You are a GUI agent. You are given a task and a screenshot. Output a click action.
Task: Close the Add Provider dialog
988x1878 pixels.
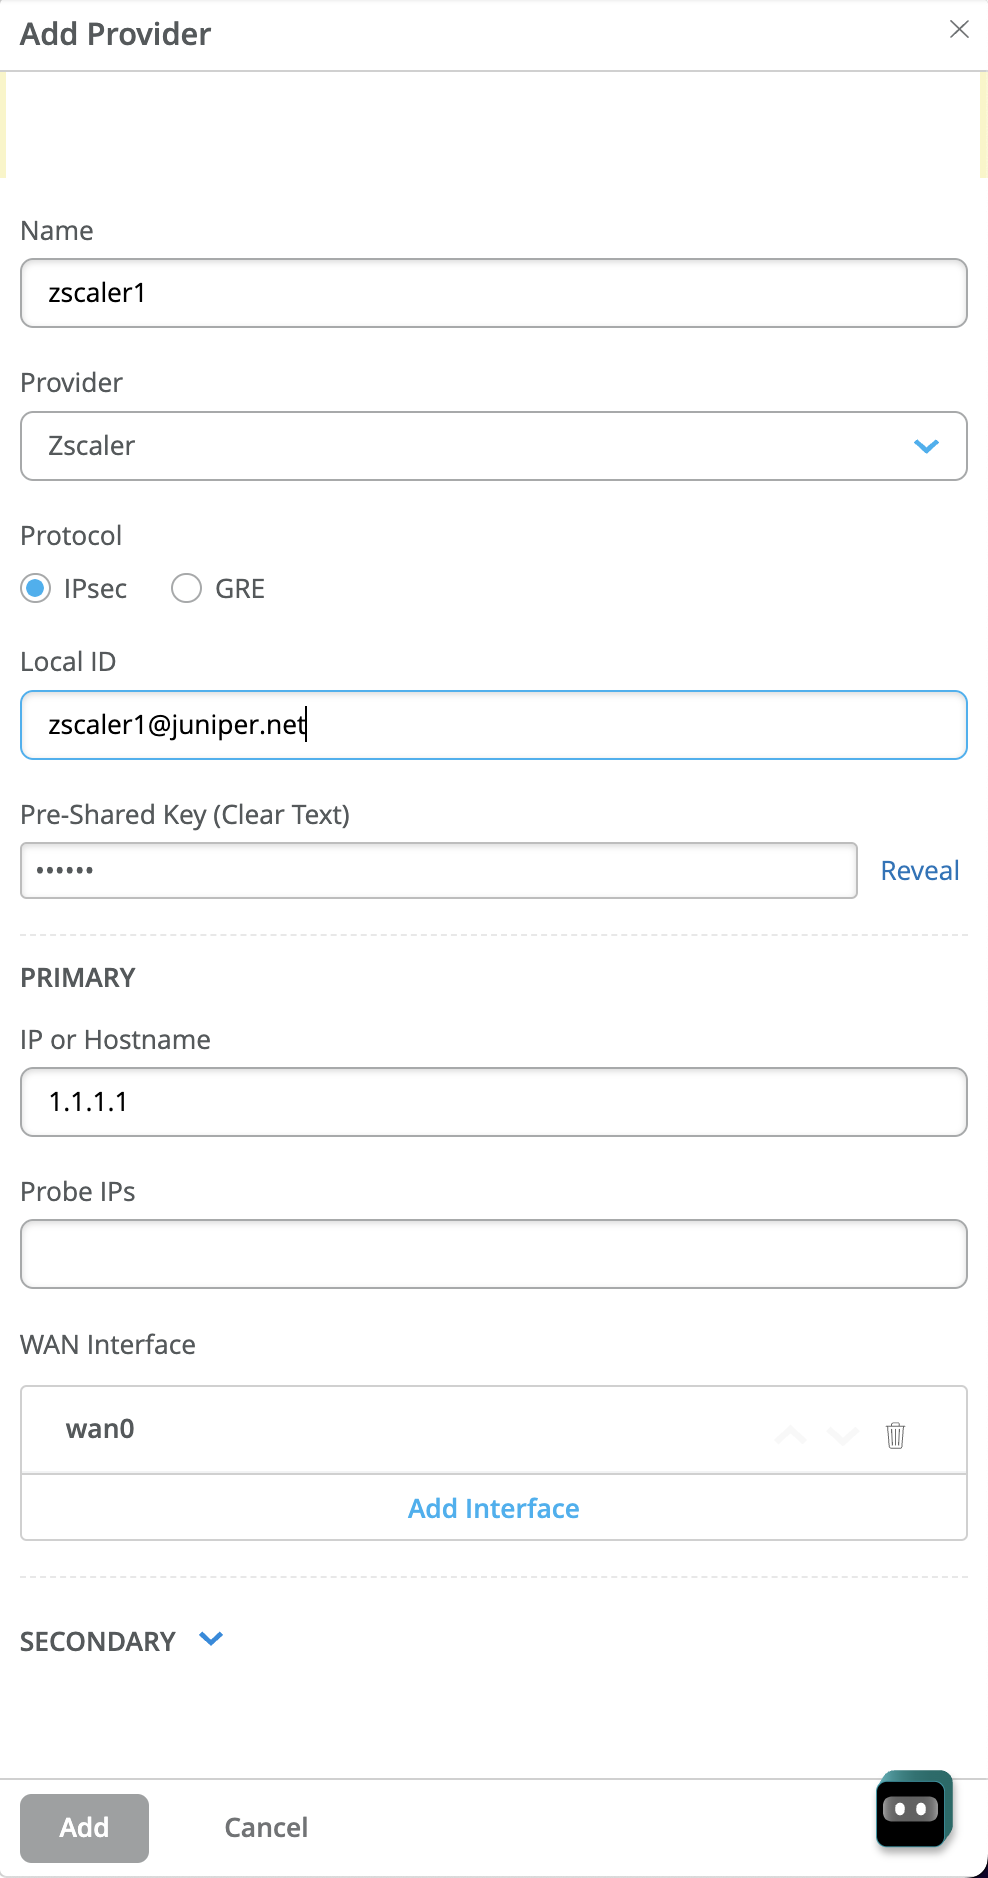pyautogui.click(x=959, y=30)
